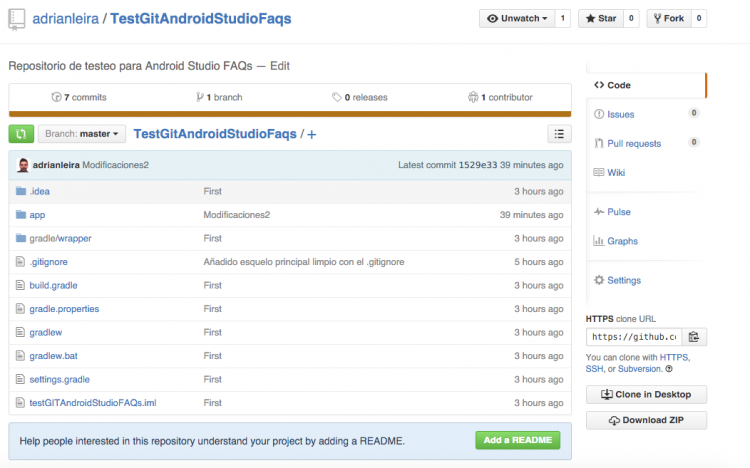Open the repository Settings tab
750x468 pixels.
click(x=624, y=280)
